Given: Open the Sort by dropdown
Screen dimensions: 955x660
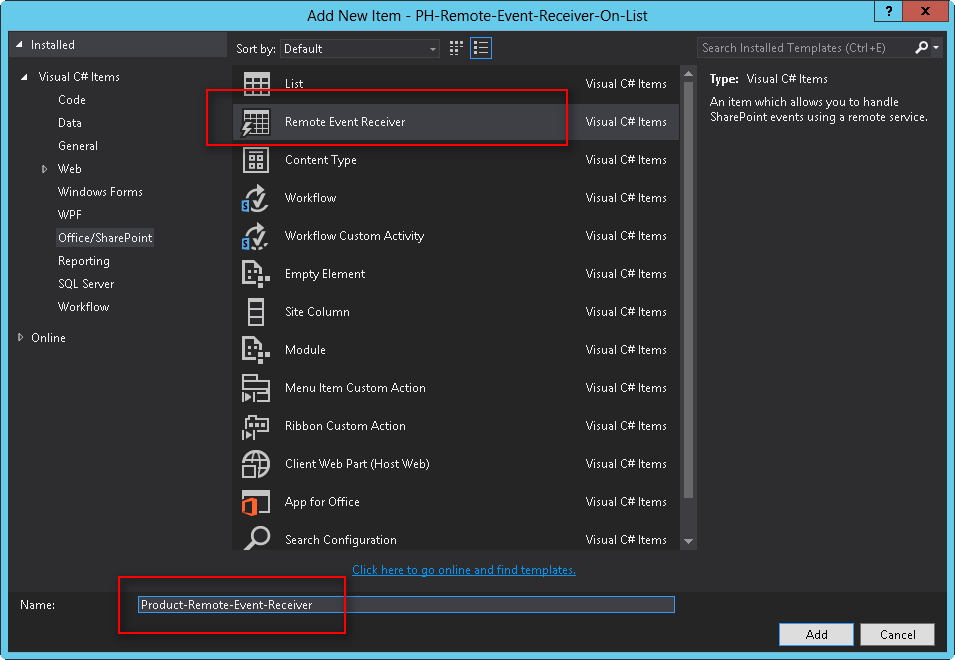Looking at the screenshot, I should click(360, 48).
